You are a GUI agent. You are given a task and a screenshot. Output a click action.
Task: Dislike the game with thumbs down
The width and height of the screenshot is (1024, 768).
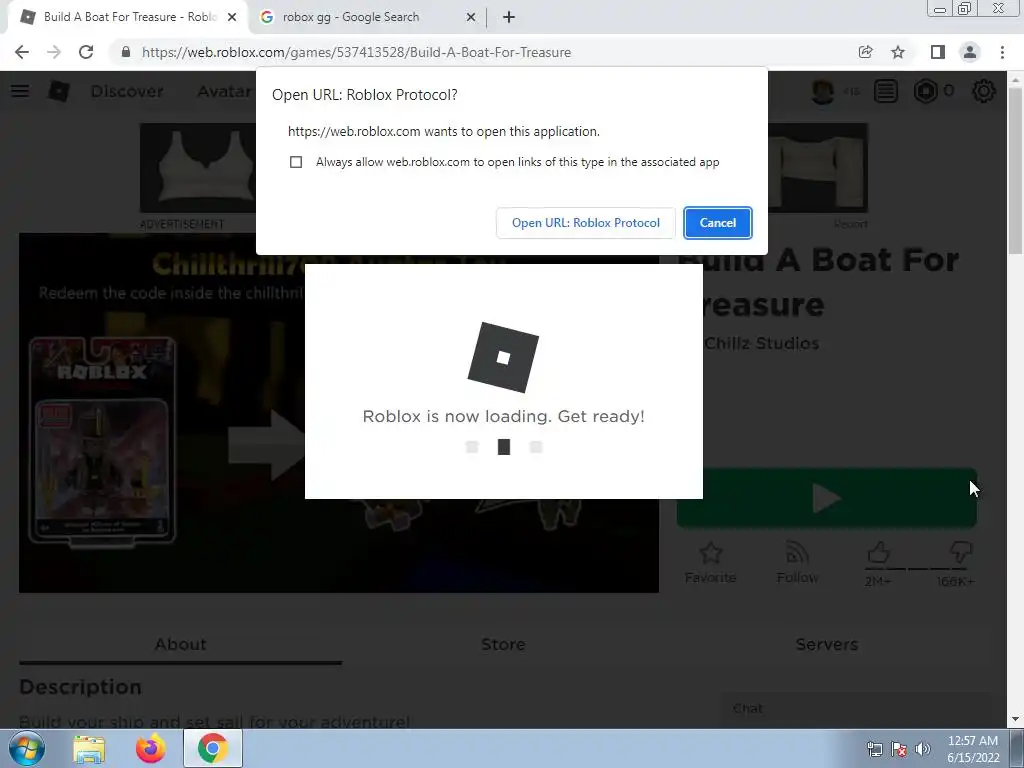[x=961, y=553]
